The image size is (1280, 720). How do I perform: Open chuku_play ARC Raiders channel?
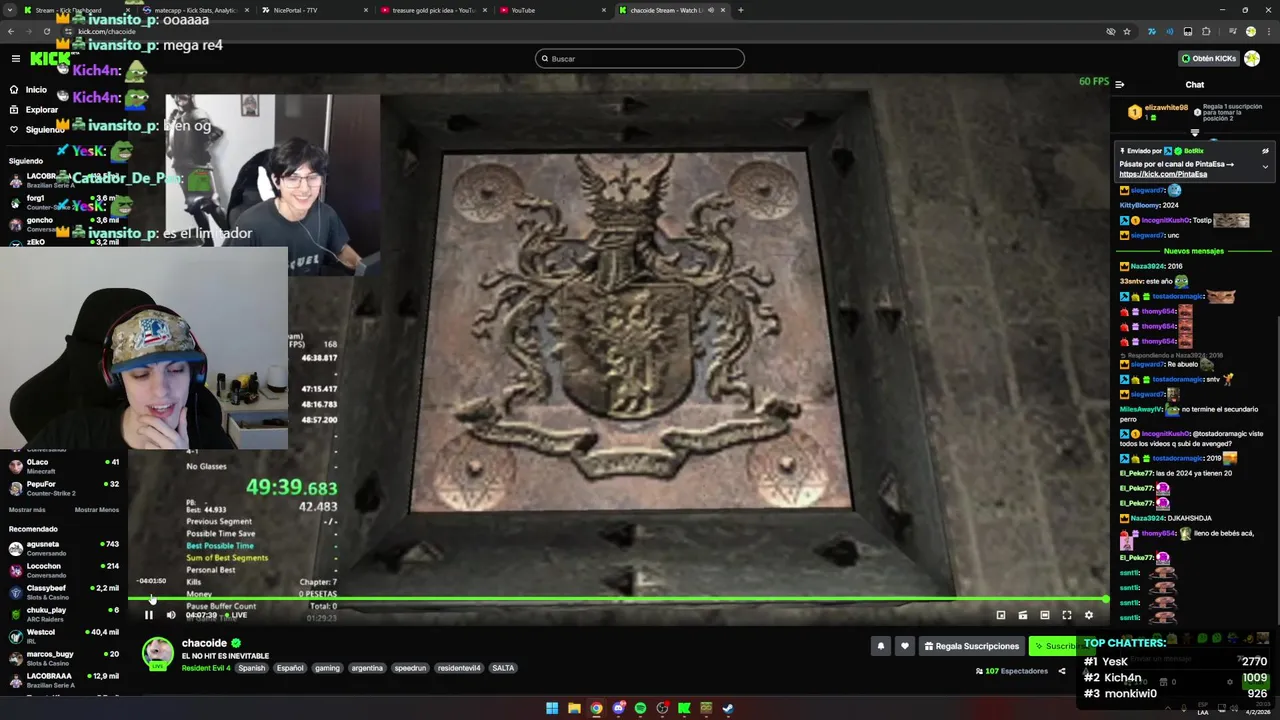pyautogui.click(x=64, y=614)
